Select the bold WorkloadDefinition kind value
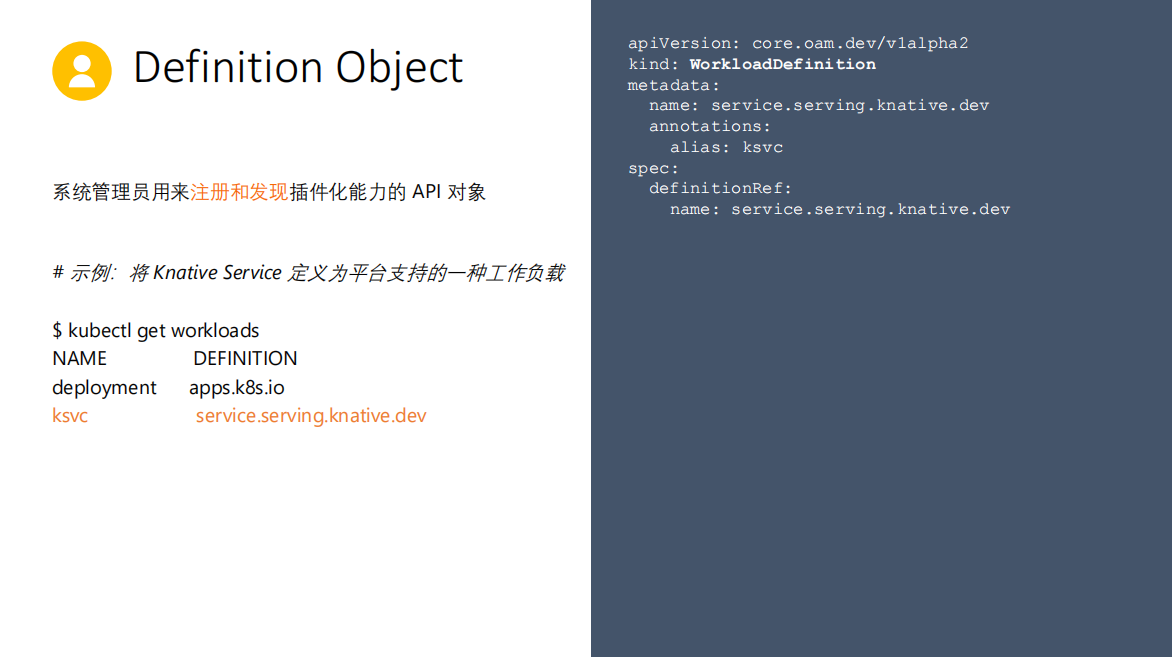Screen dimensions: 1172x657 (x=782, y=64)
